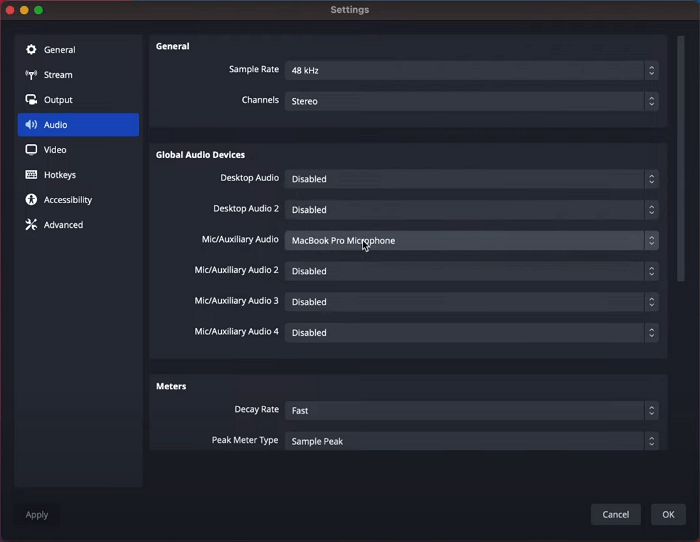Open the Desktop Audio device dropdown

pos(471,180)
